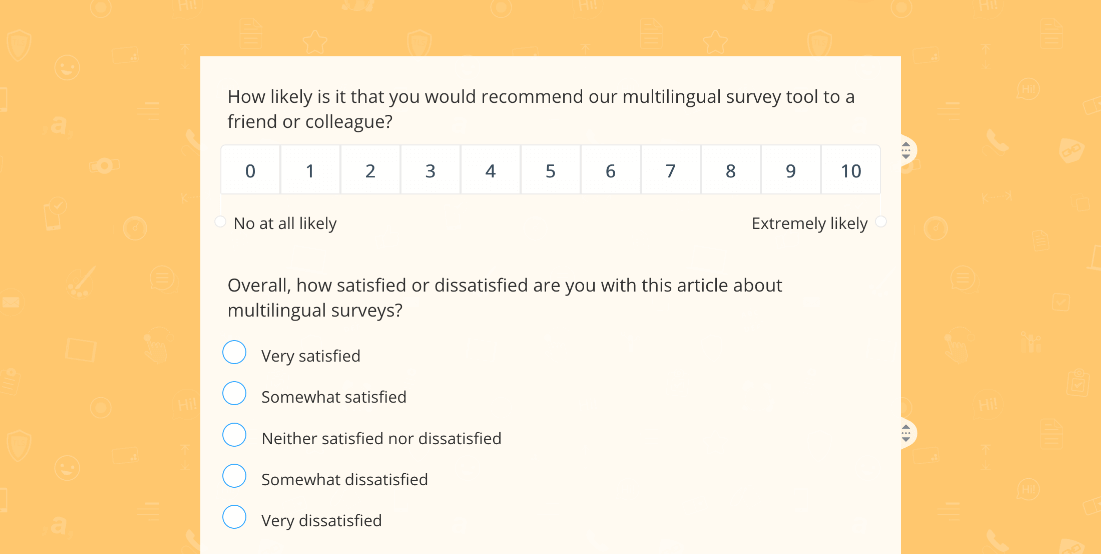The height and width of the screenshot is (554, 1101).
Task: Select score 9 on likelihood scale
Action: click(791, 170)
